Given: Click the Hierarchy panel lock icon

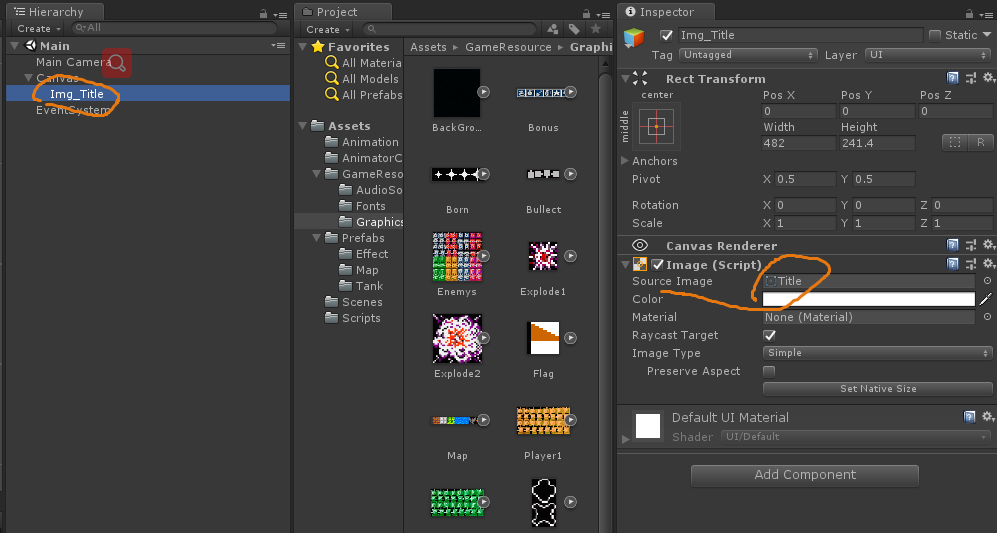Looking at the screenshot, I should [263, 13].
